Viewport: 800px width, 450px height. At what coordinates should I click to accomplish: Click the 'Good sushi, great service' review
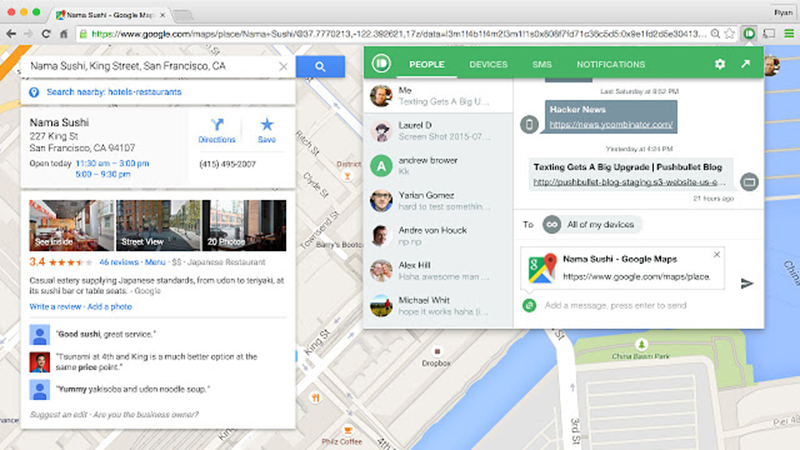click(106, 334)
